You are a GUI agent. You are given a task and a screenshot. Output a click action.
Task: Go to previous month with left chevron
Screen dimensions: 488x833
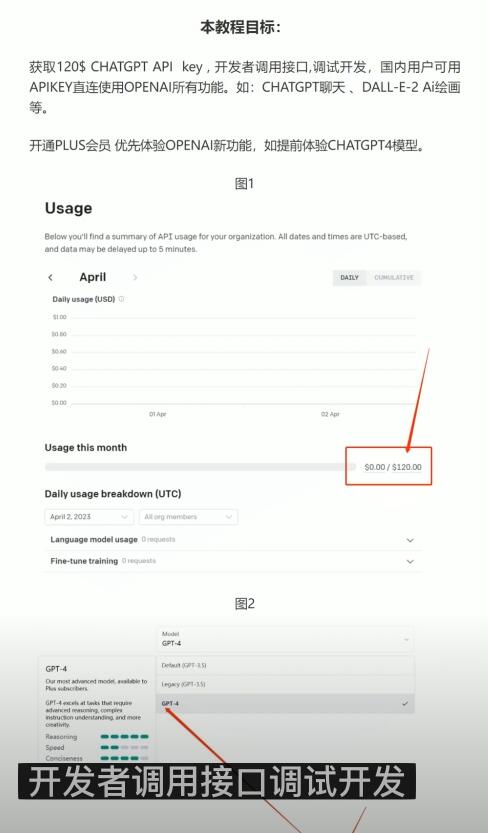point(50,277)
